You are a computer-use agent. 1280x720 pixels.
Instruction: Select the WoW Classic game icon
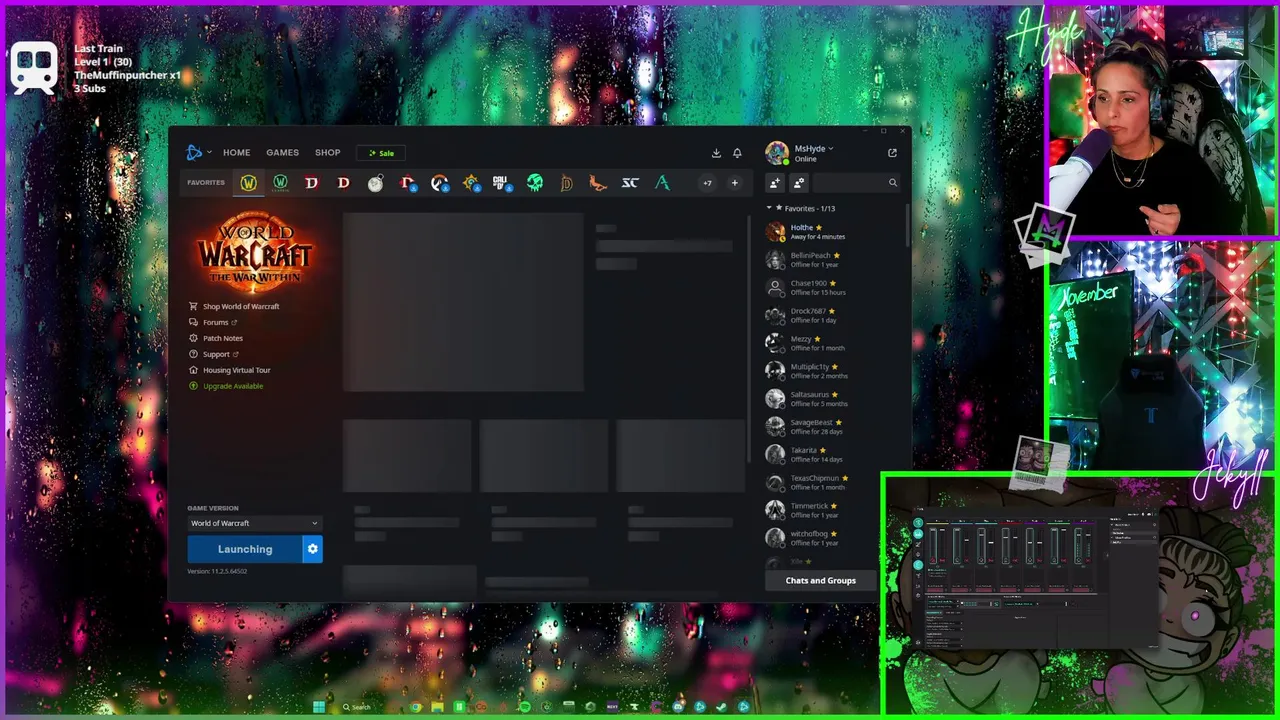click(281, 183)
